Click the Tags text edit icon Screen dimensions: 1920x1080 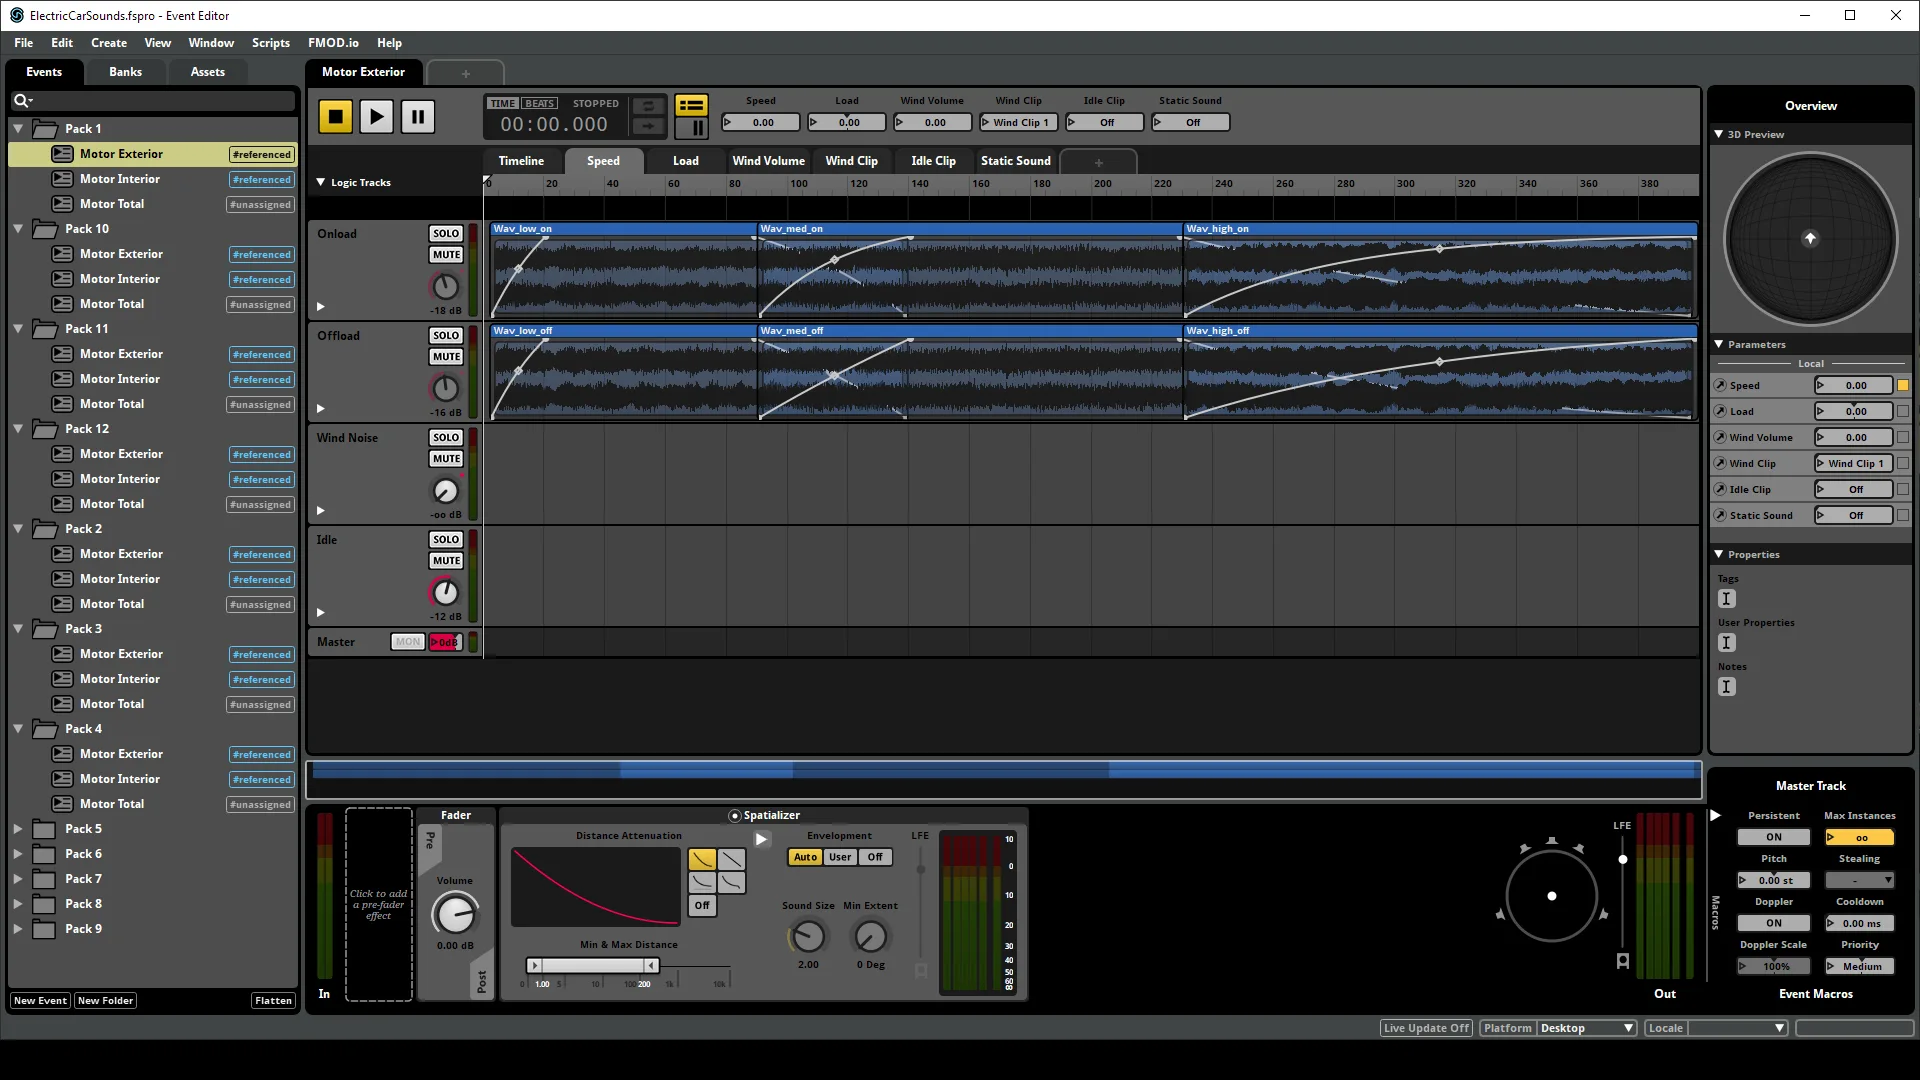(x=1726, y=599)
